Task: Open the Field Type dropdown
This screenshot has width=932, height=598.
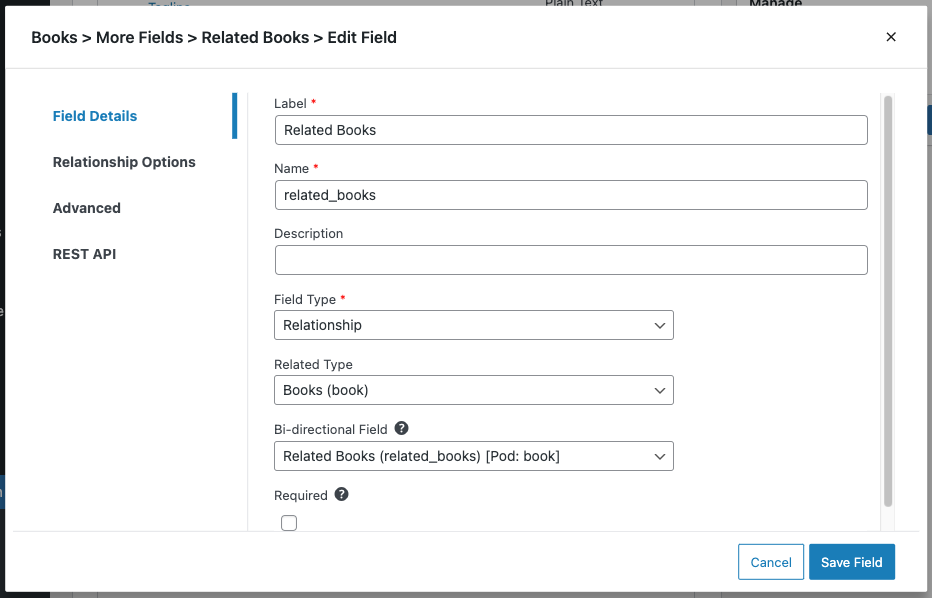Action: 473,325
